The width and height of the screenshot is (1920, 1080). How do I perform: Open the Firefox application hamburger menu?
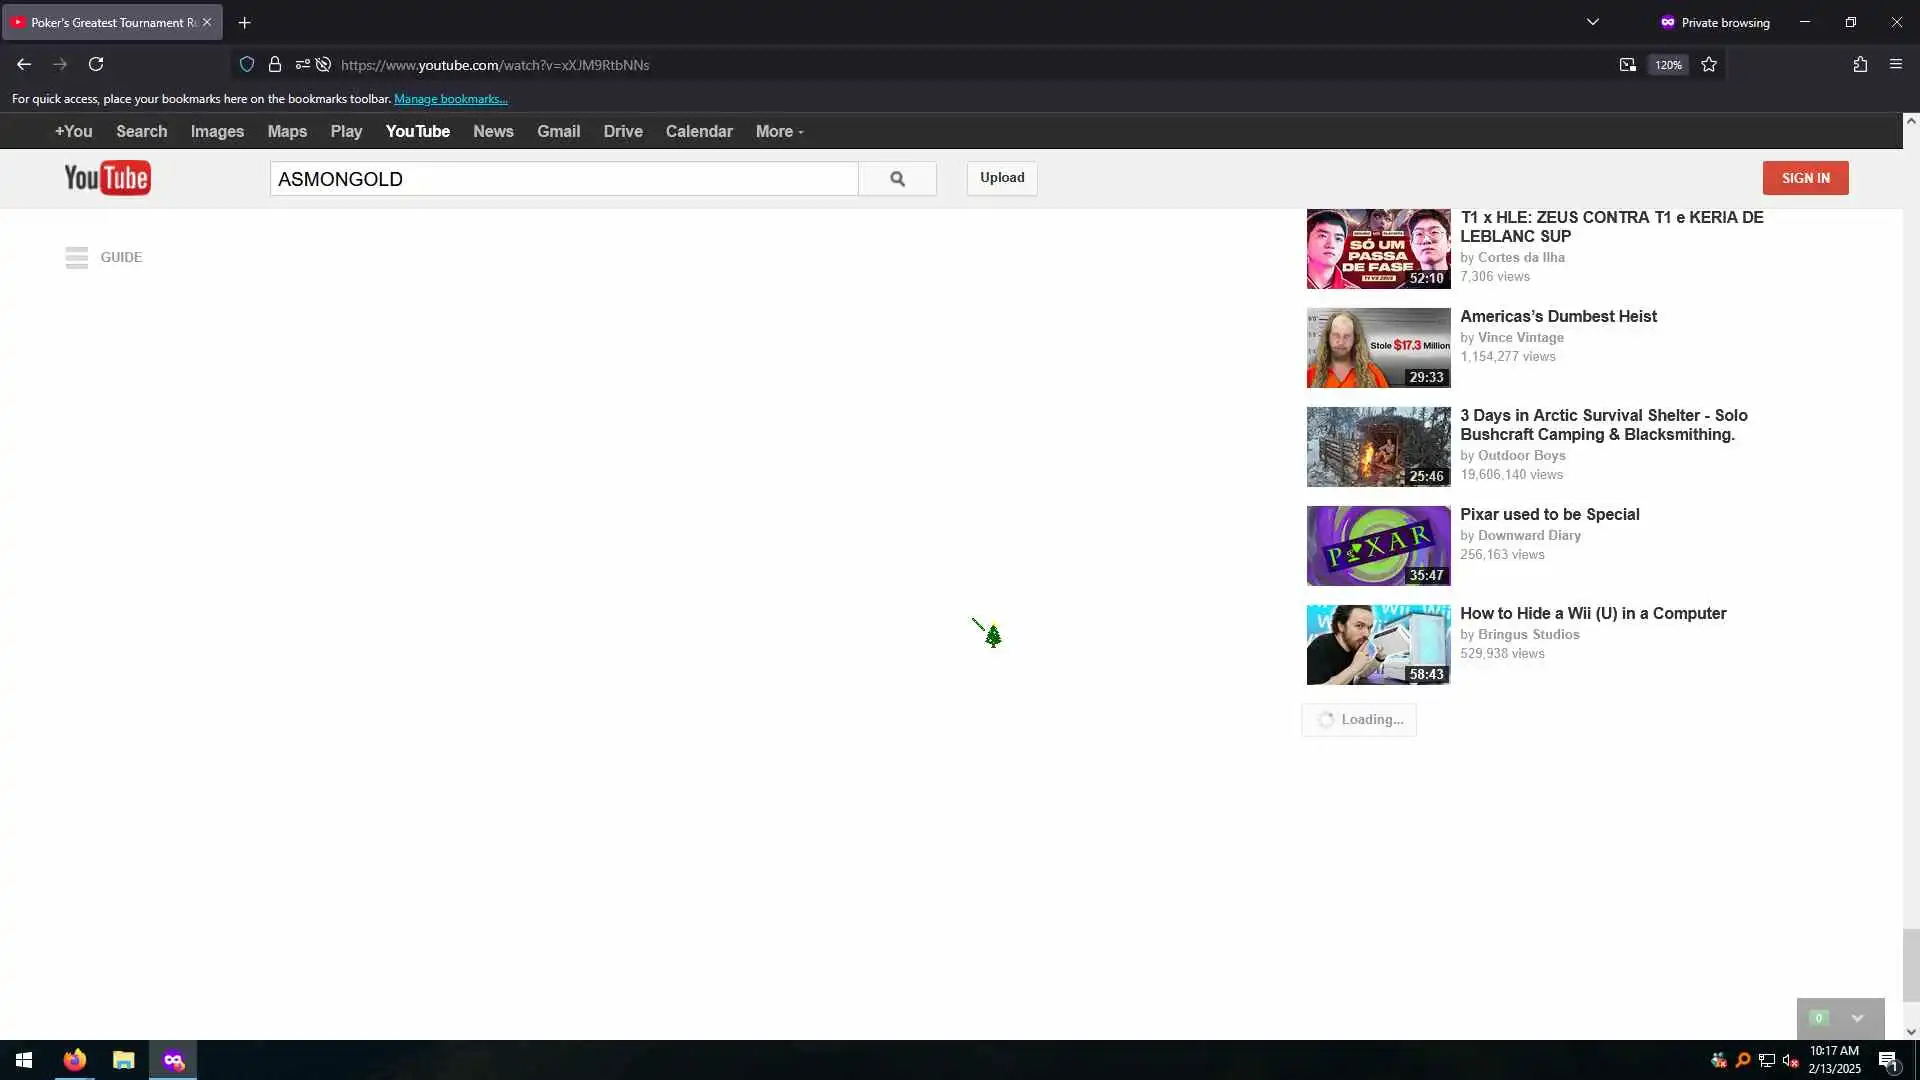[1896, 64]
